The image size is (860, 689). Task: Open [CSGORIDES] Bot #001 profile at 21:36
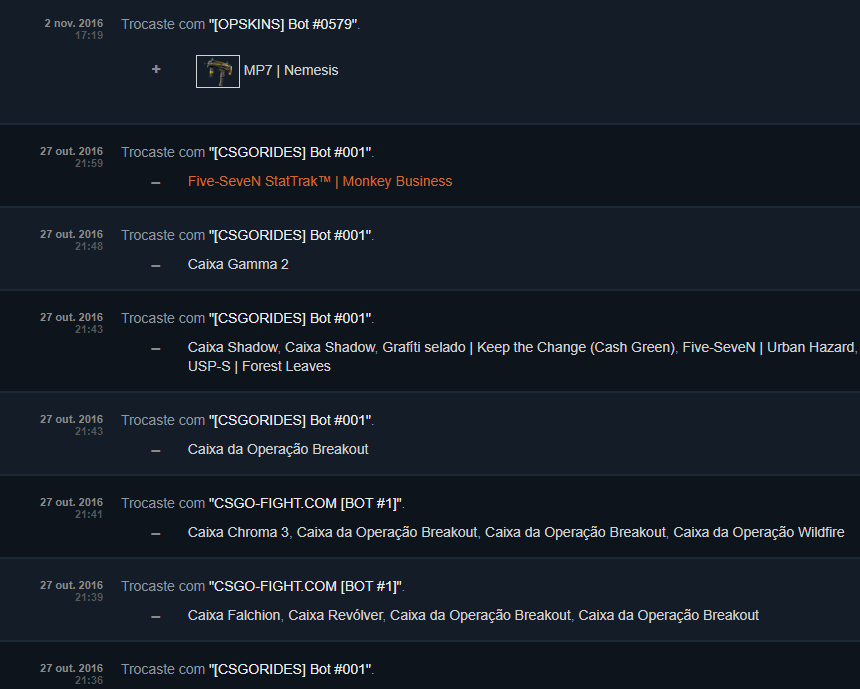click(290, 670)
